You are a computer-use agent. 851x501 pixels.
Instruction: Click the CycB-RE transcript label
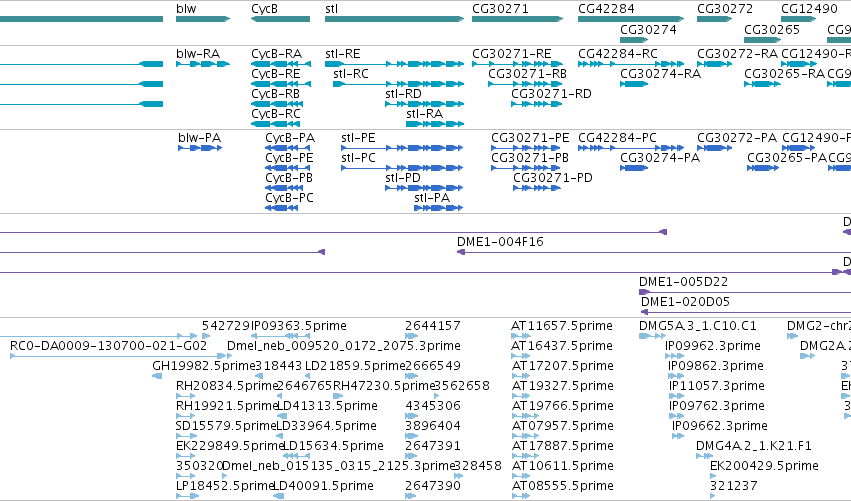[x=276, y=74]
